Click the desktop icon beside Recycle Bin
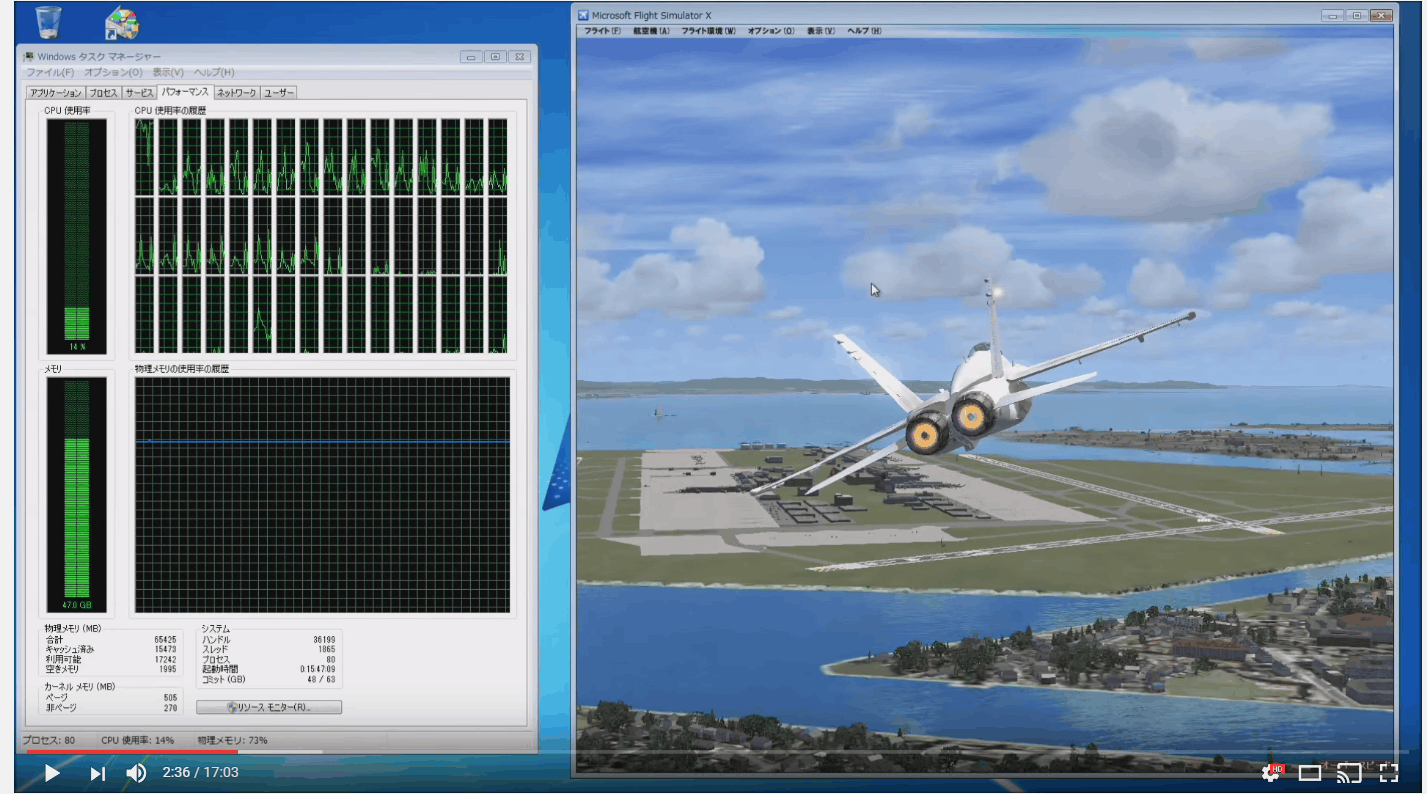Image resolution: width=1427 pixels, height=794 pixels. pos(122,22)
